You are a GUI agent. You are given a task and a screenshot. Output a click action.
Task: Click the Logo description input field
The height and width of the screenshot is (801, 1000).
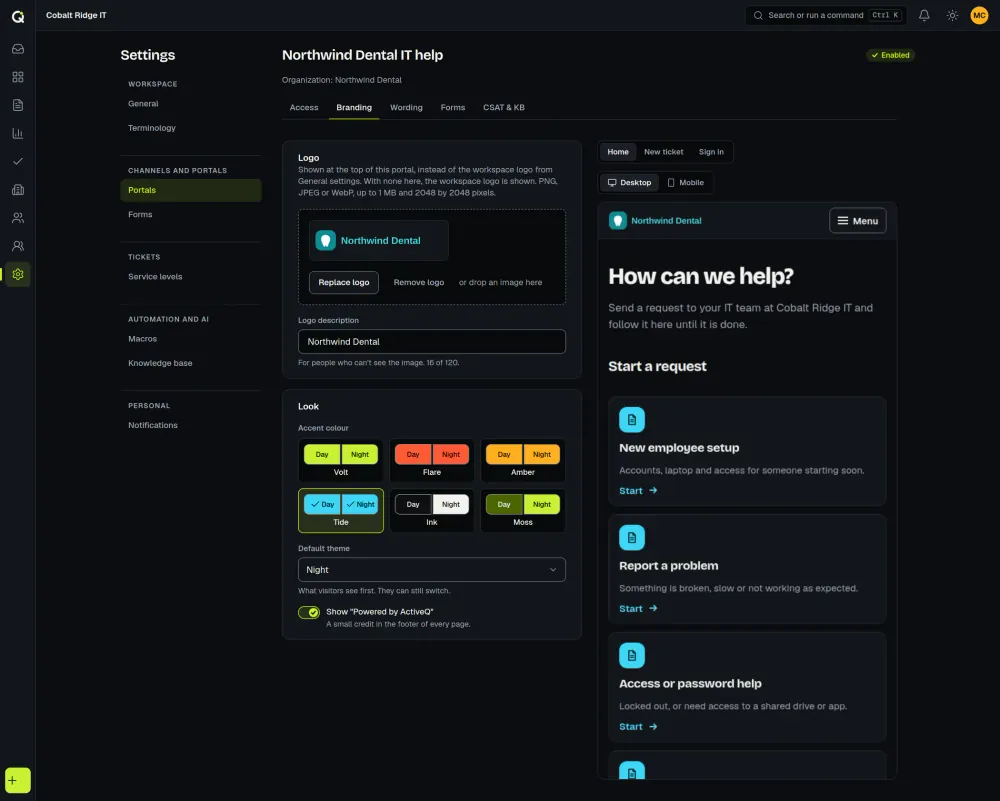point(432,342)
